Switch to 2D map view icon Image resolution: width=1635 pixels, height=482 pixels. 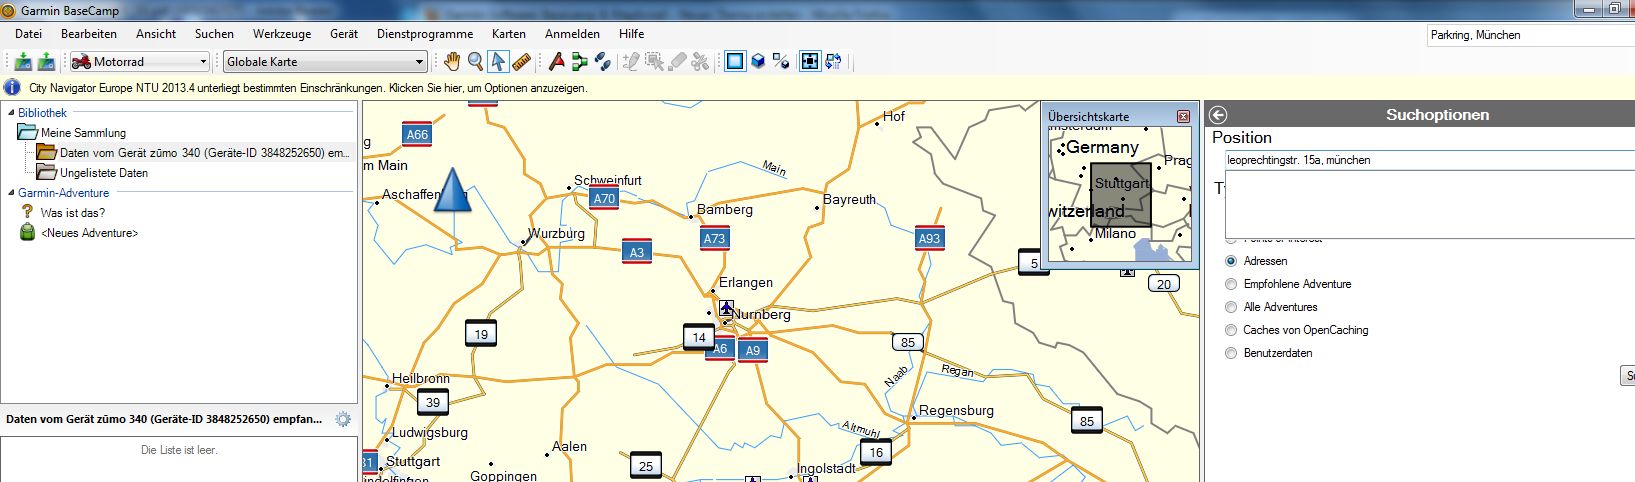coord(735,62)
